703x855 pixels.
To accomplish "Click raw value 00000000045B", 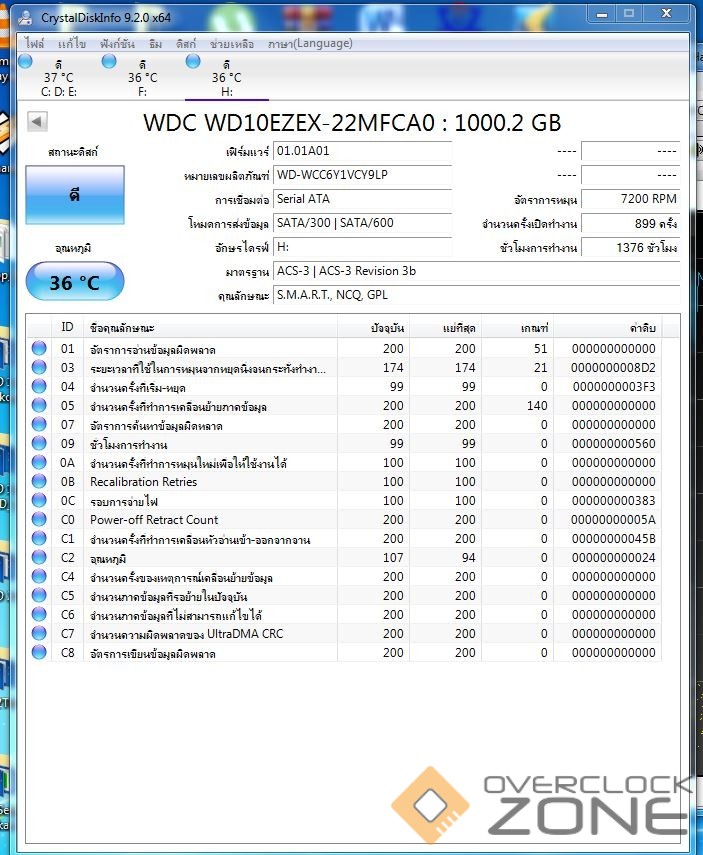I will point(614,539).
